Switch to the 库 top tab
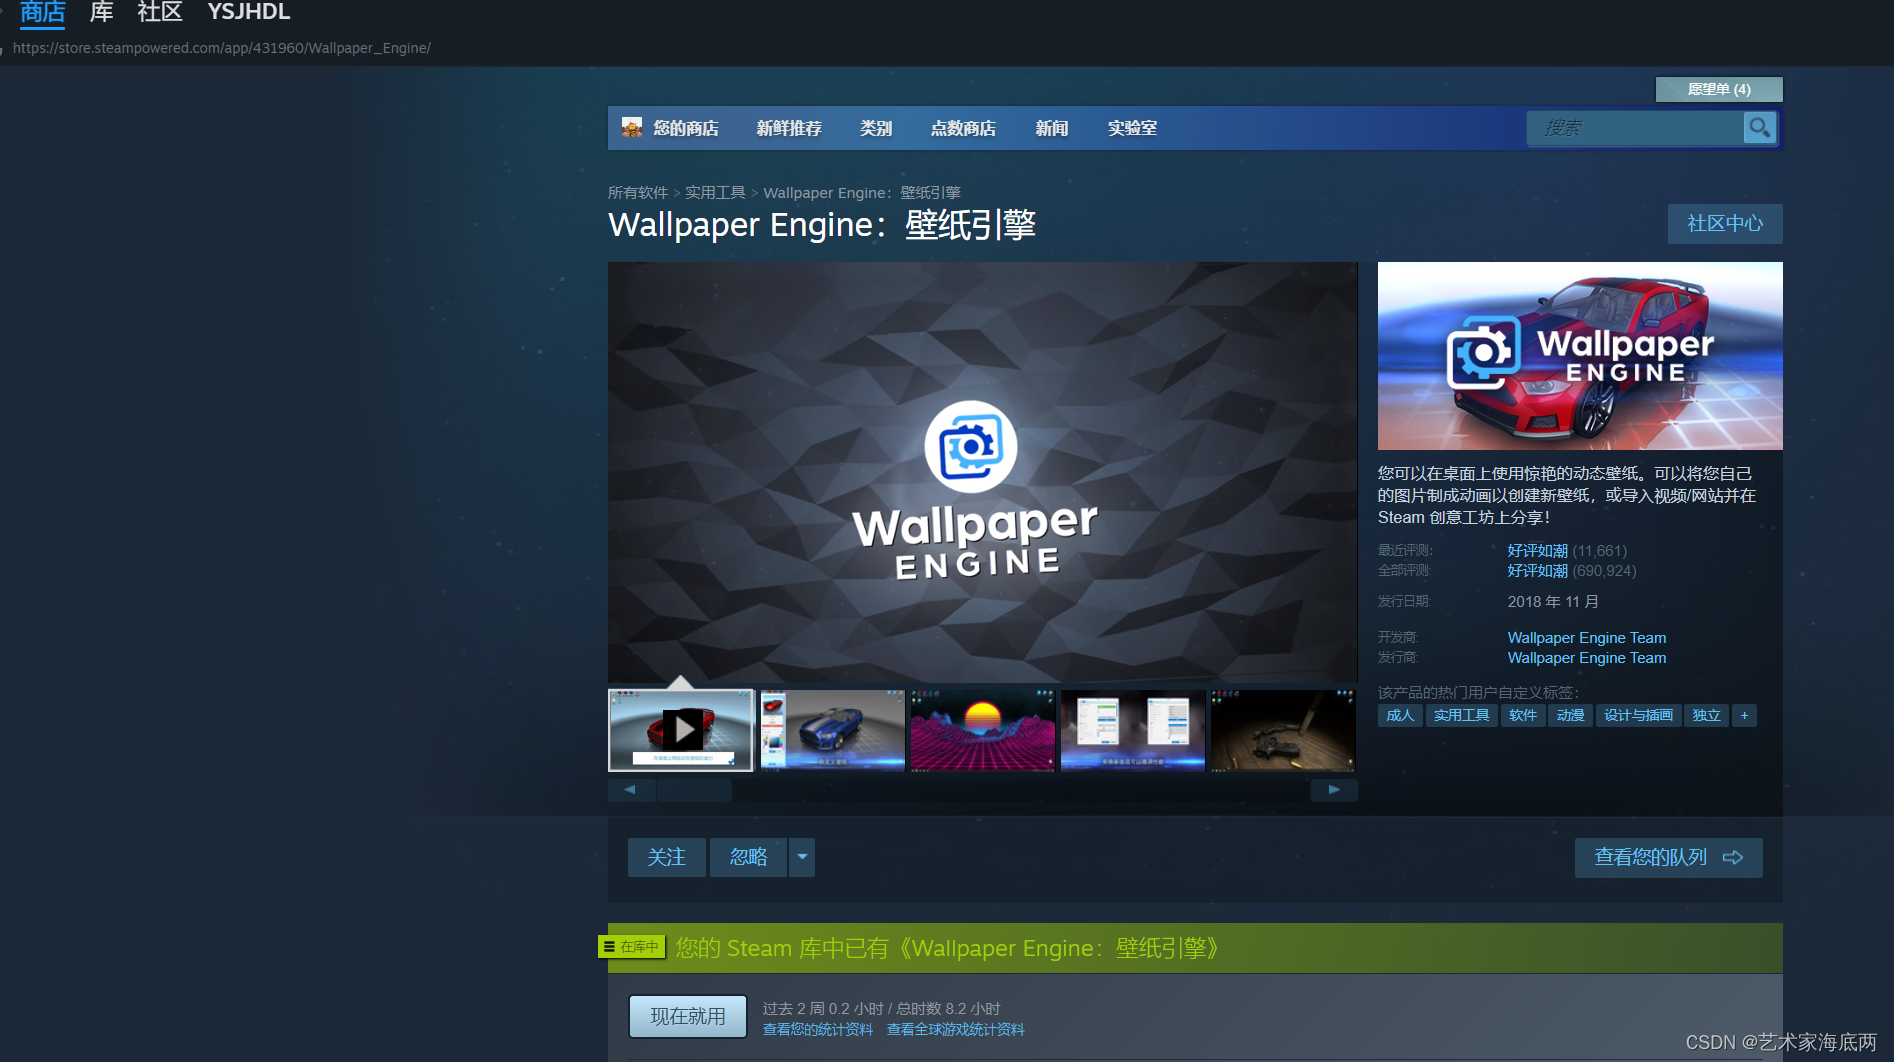 (101, 12)
